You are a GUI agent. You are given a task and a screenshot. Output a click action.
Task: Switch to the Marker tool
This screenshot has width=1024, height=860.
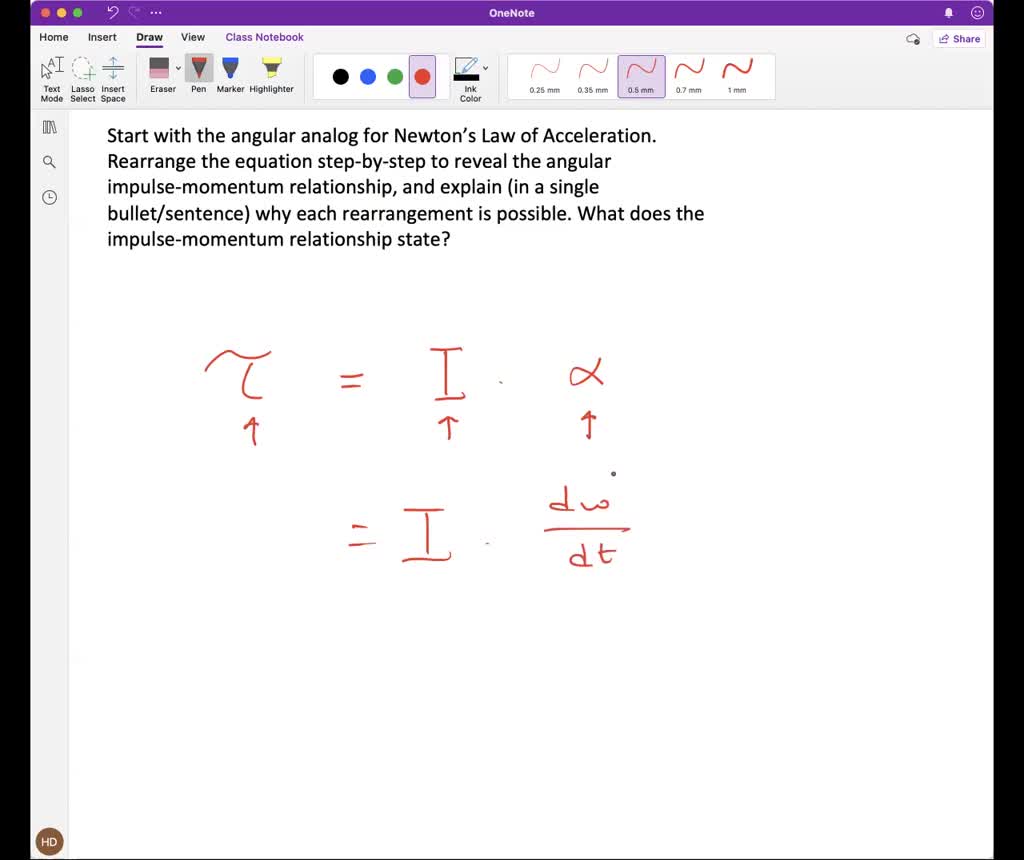[230, 72]
